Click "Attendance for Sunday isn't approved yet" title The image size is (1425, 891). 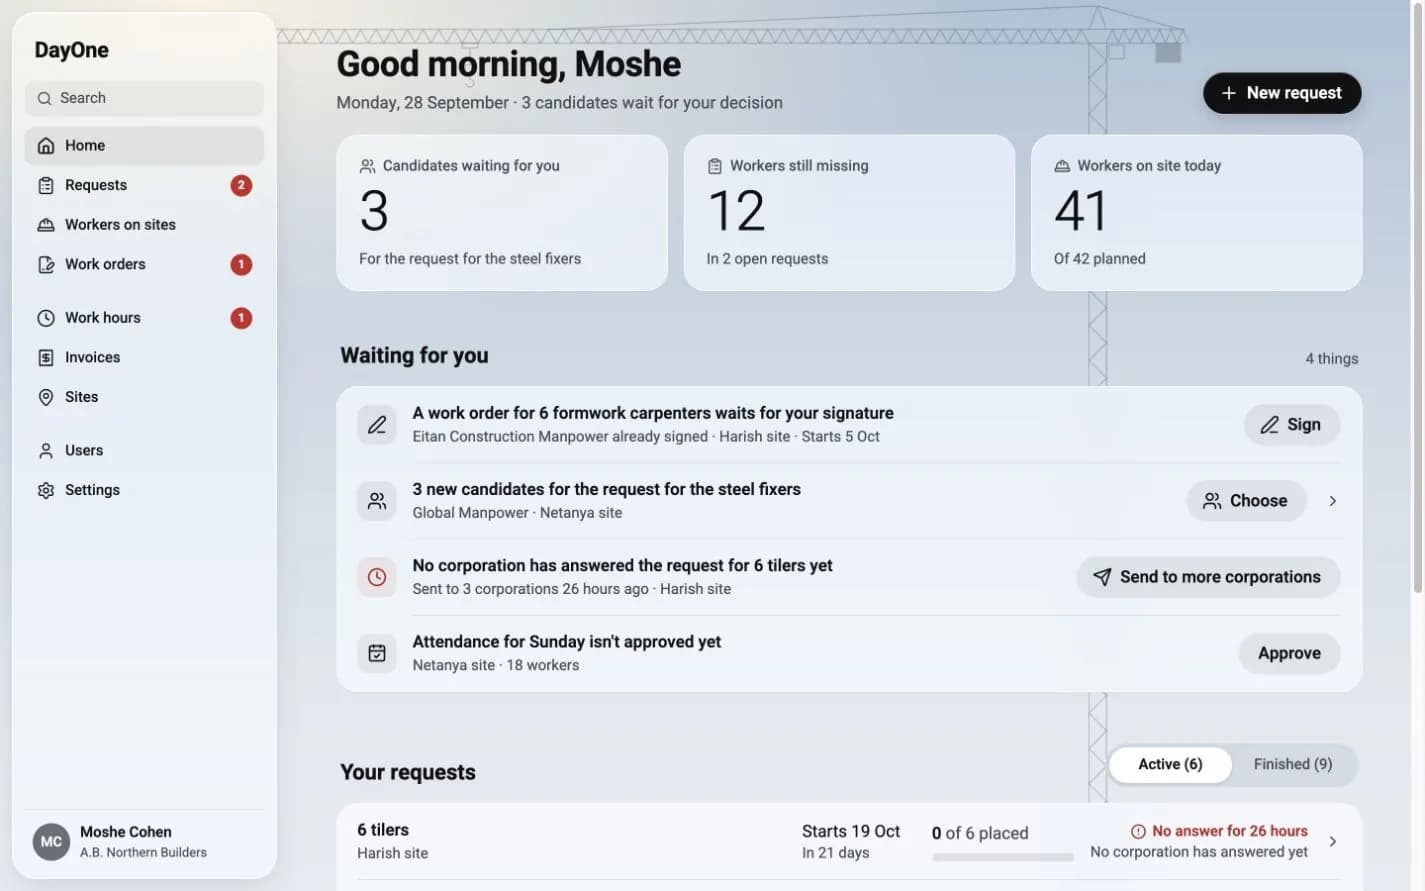(x=566, y=642)
